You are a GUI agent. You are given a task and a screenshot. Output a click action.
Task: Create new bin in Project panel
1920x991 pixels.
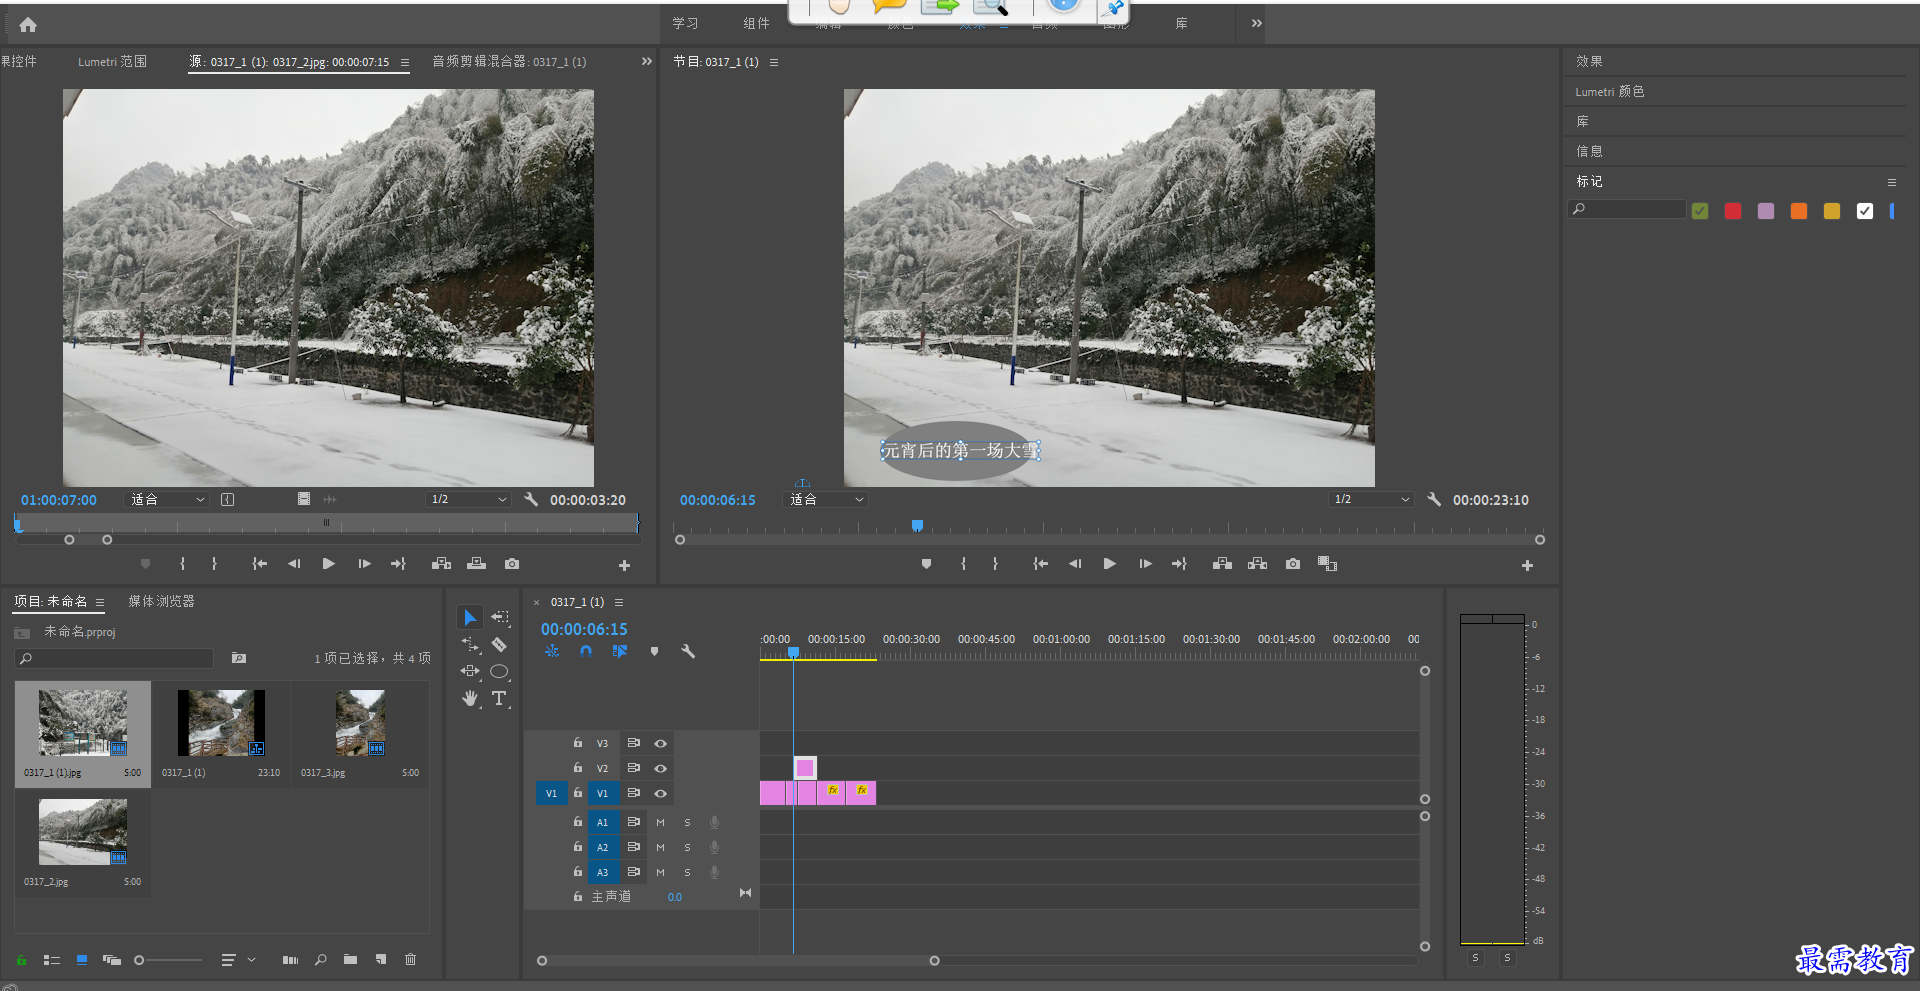pyautogui.click(x=350, y=960)
